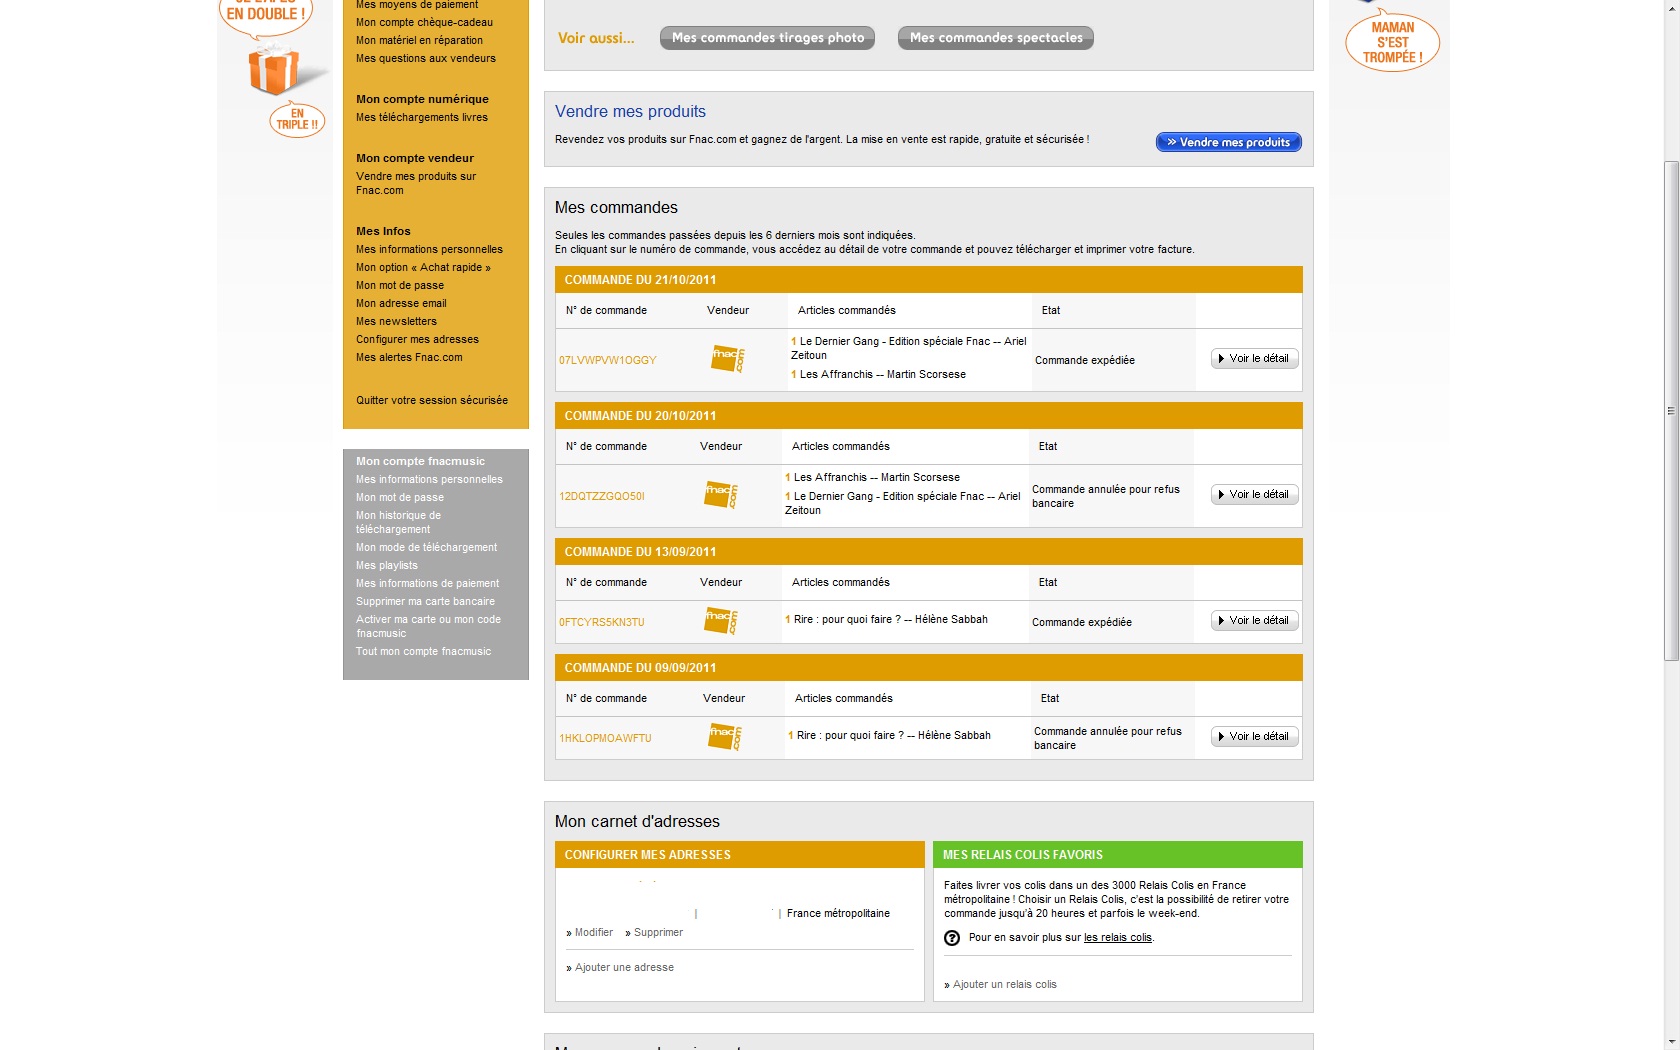Click the orange gift box promo image
The height and width of the screenshot is (1050, 1680).
tap(274, 70)
